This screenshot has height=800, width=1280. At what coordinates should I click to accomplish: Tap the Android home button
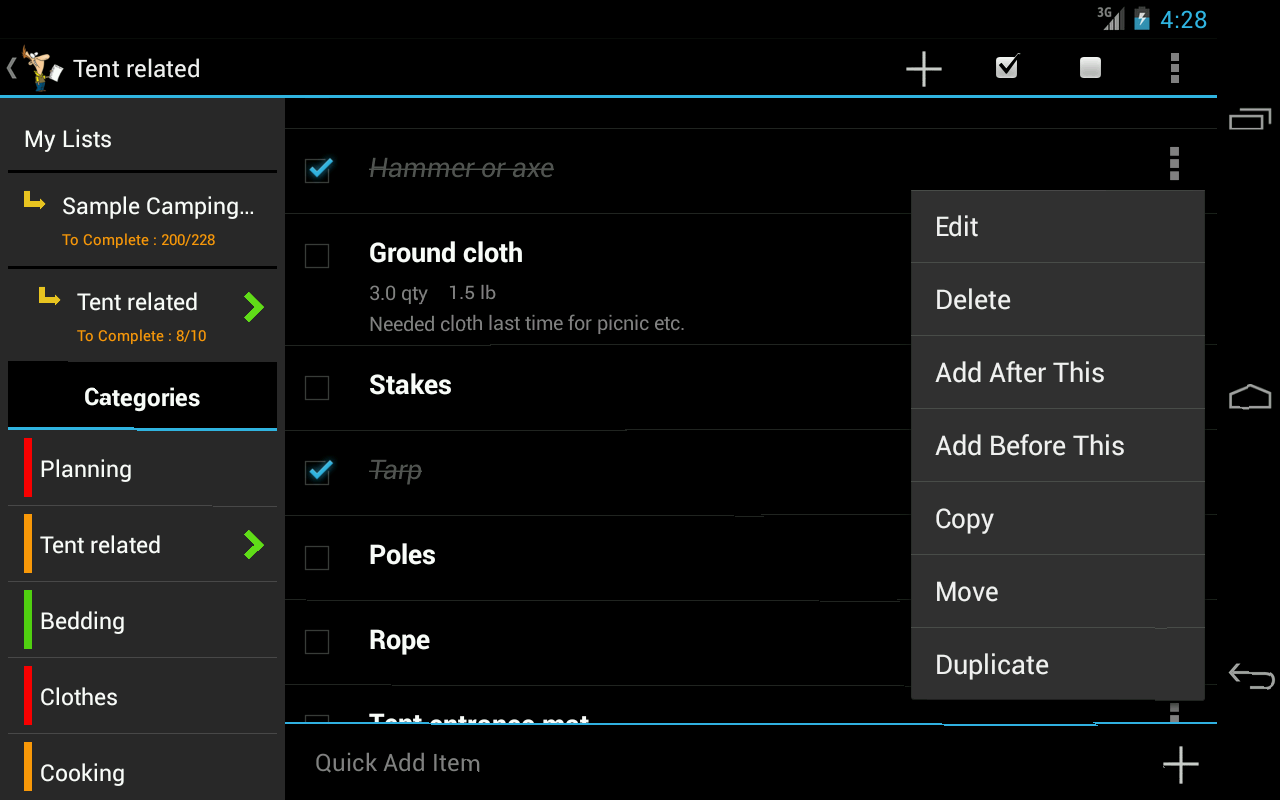coord(1250,397)
